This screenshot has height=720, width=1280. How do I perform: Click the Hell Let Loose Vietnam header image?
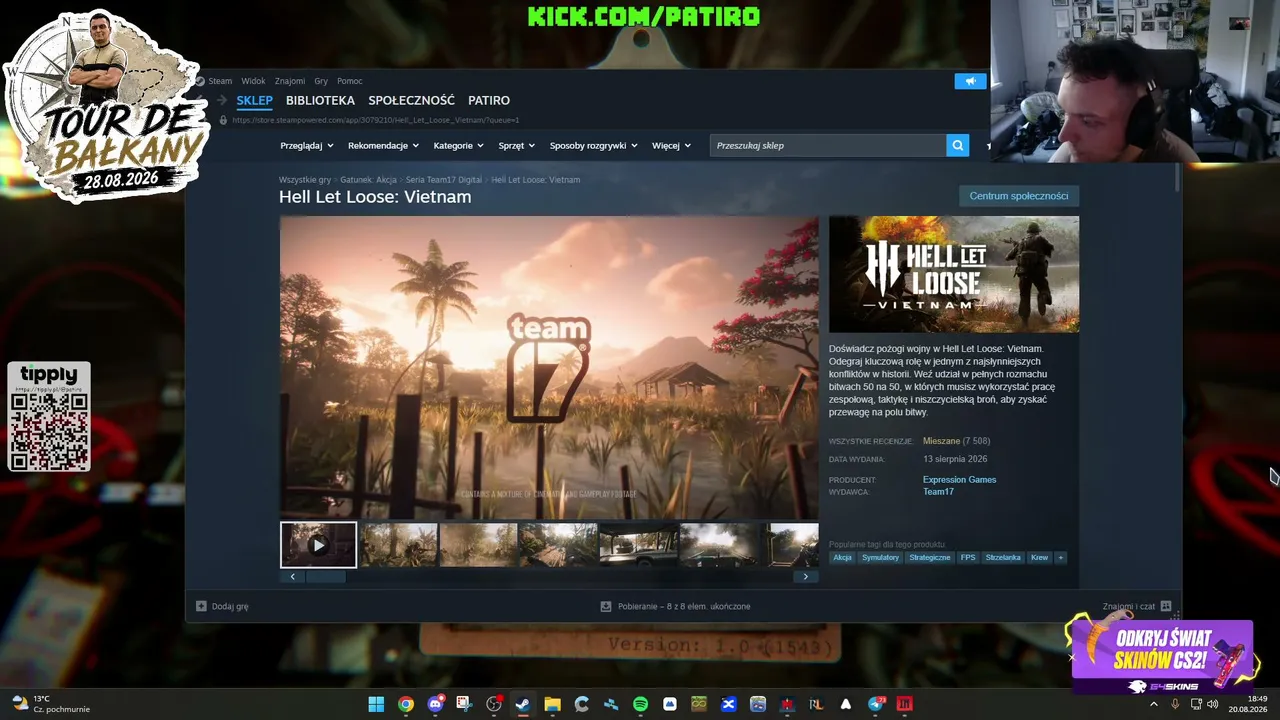[x=954, y=275]
